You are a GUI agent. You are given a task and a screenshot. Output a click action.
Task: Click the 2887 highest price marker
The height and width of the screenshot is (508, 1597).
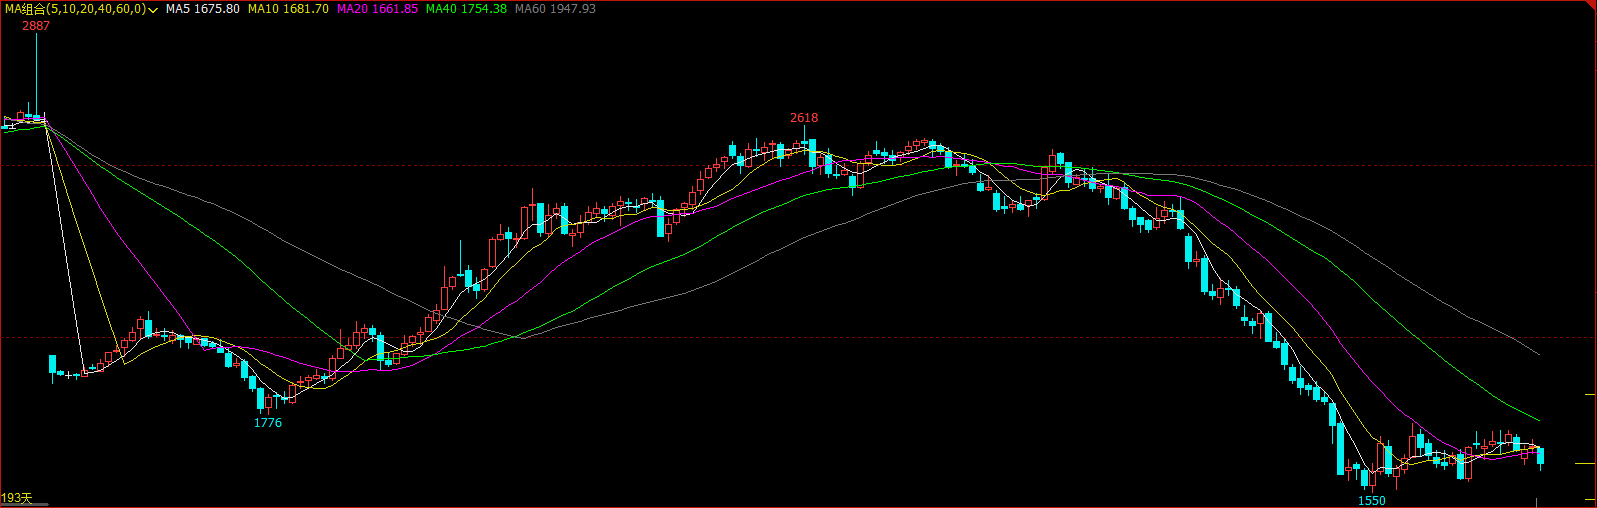tap(36, 26)
